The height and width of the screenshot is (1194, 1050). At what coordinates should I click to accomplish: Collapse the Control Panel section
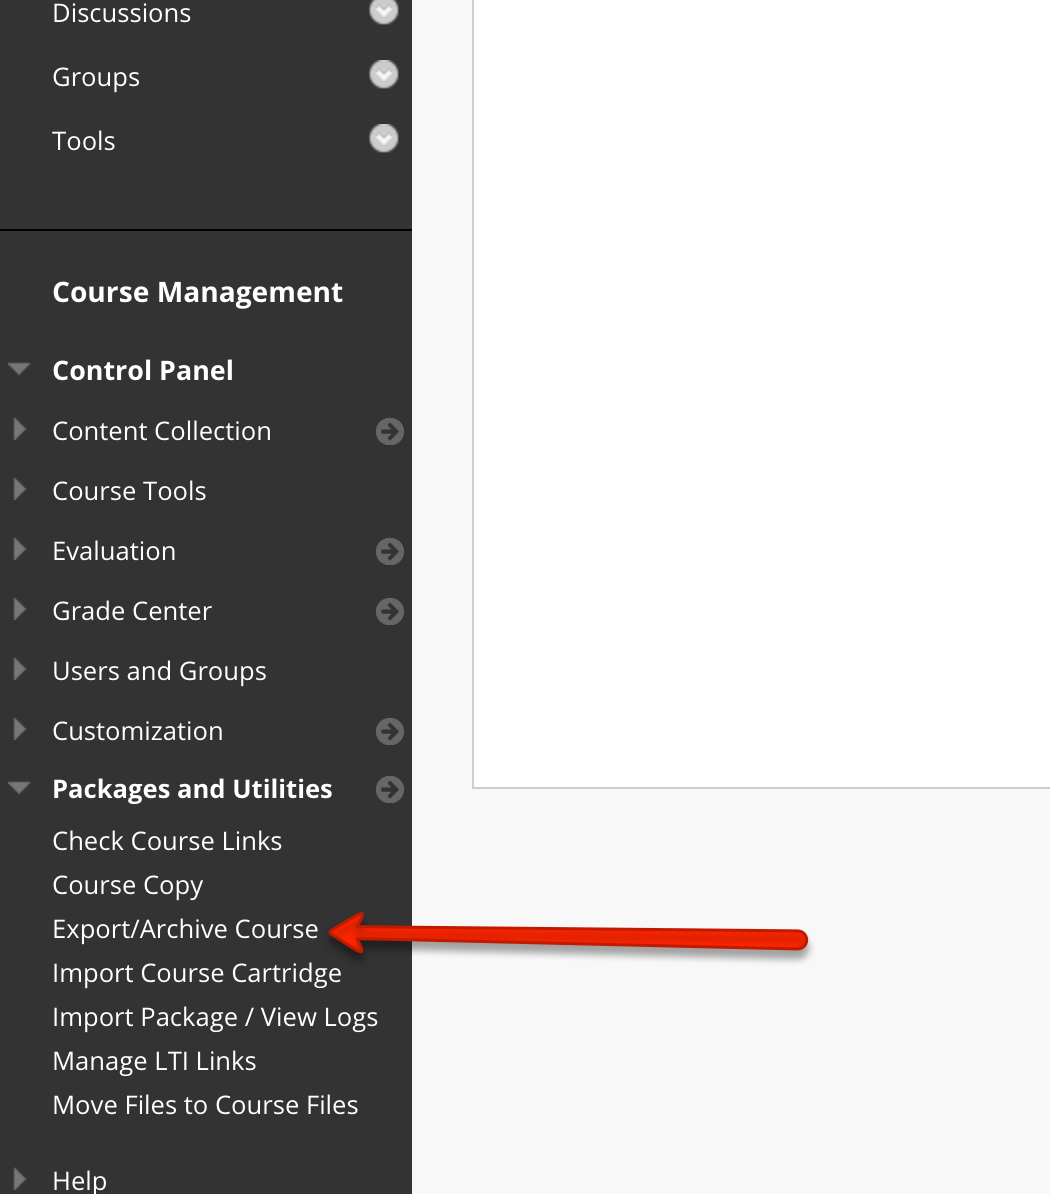(19, 368)
